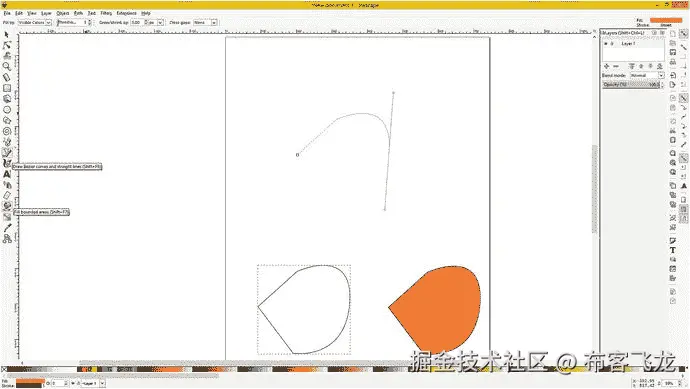
Task: Close the Layers panel
Action: 662,33
